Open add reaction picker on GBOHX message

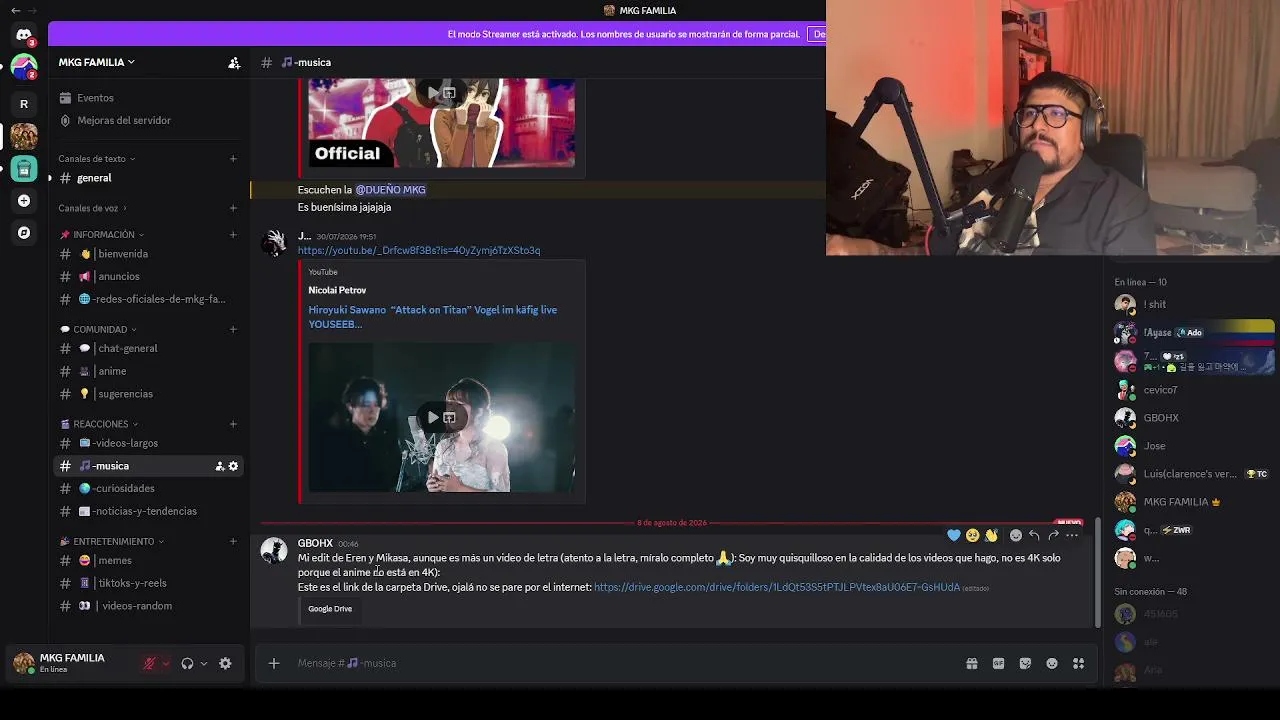(x=1016, y=535)
